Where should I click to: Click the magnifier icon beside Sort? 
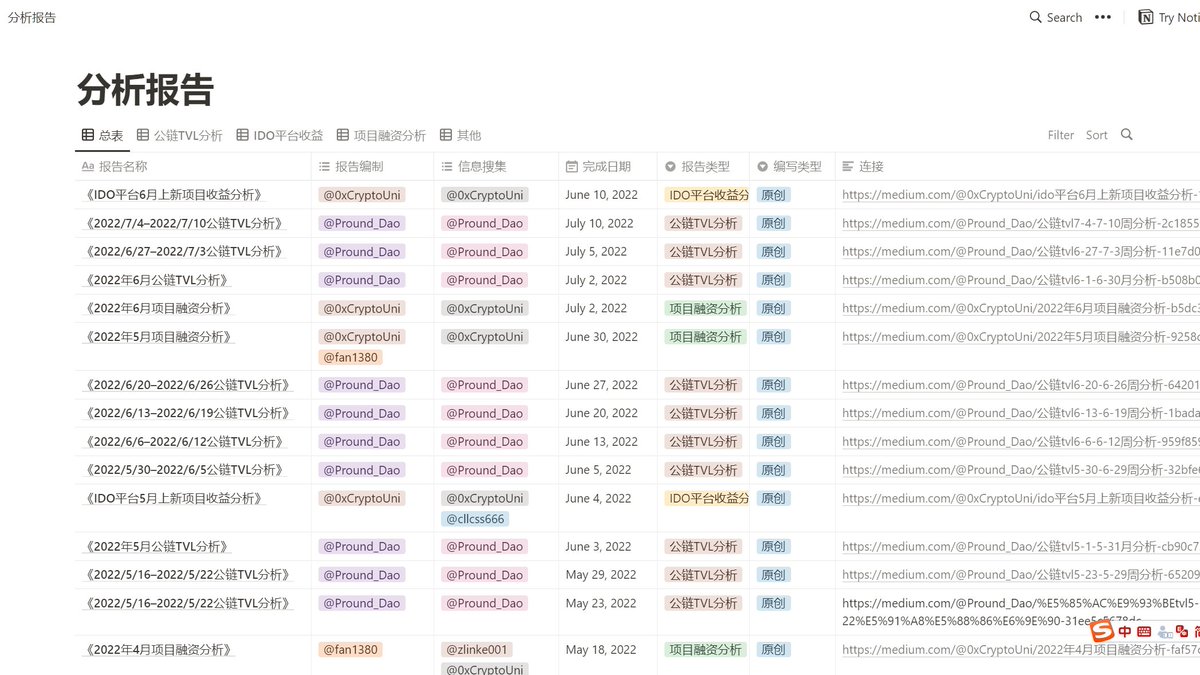coord(1127,135)
